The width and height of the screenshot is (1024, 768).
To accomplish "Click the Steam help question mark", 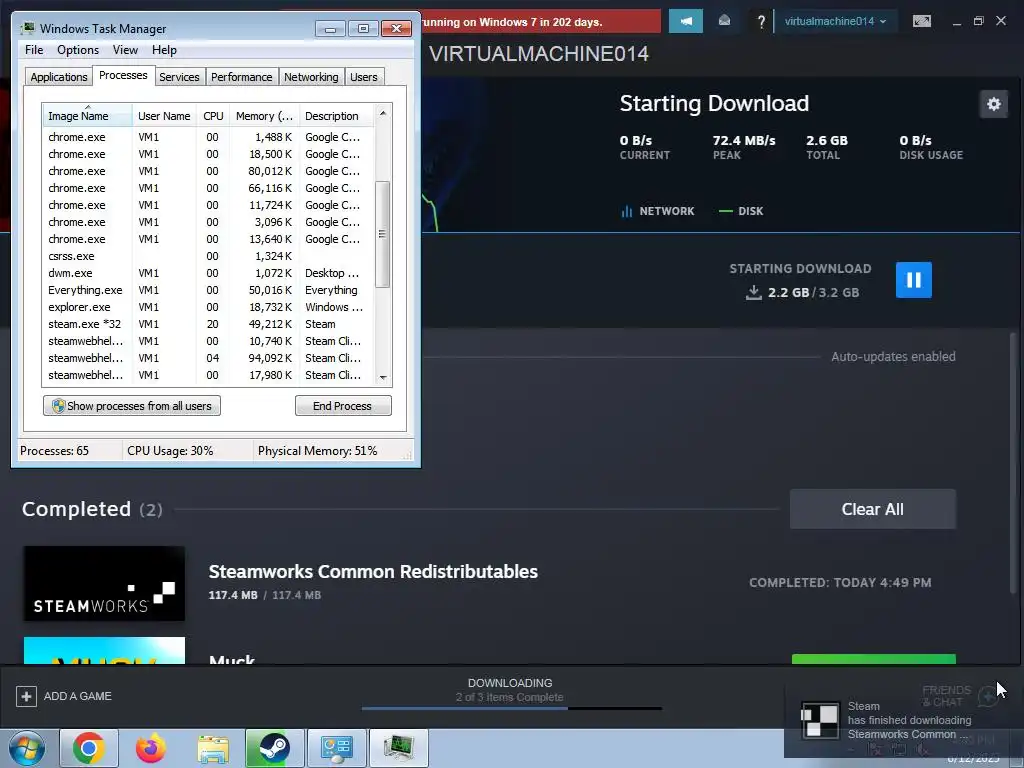I will (x=761, y=22).
